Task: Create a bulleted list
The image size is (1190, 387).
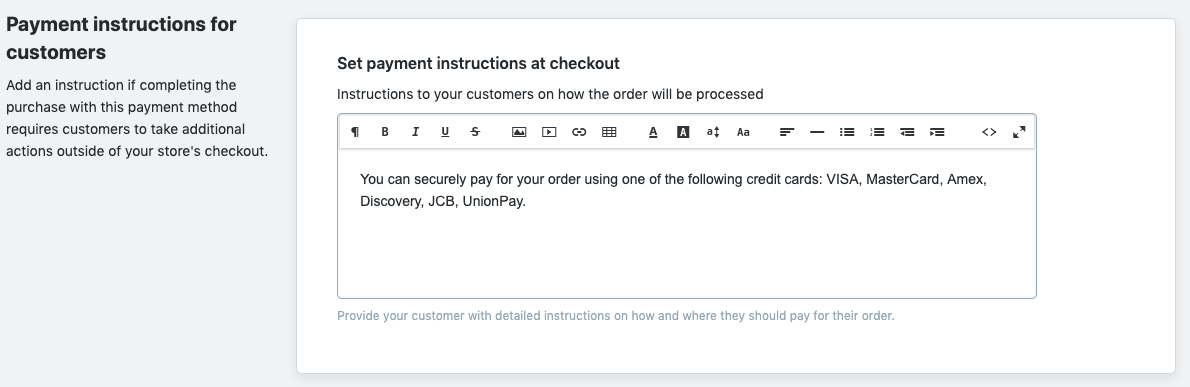Action: (x=847, y=132)
